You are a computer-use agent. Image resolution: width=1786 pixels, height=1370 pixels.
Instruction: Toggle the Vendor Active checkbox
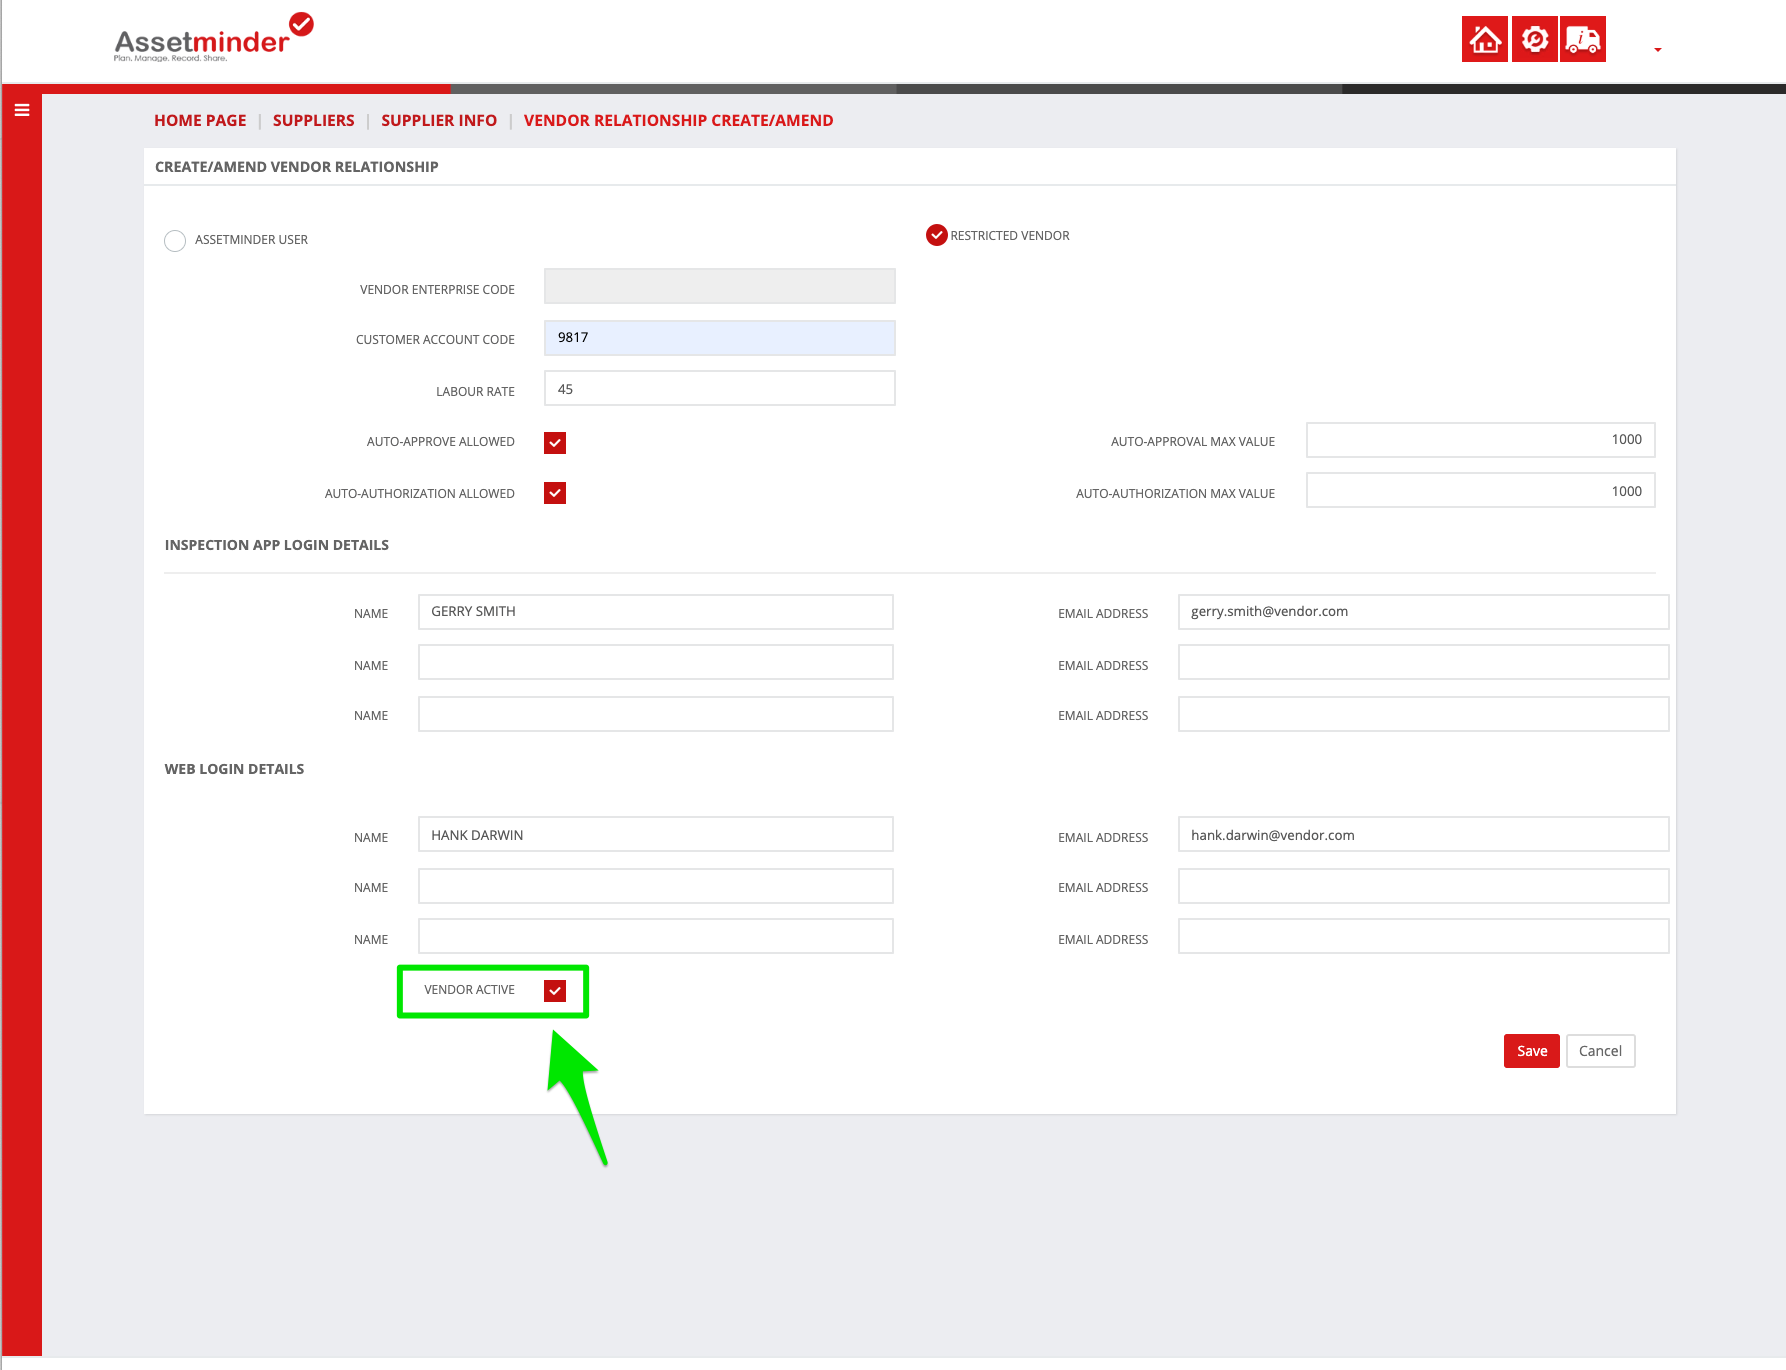pos(555,991)
